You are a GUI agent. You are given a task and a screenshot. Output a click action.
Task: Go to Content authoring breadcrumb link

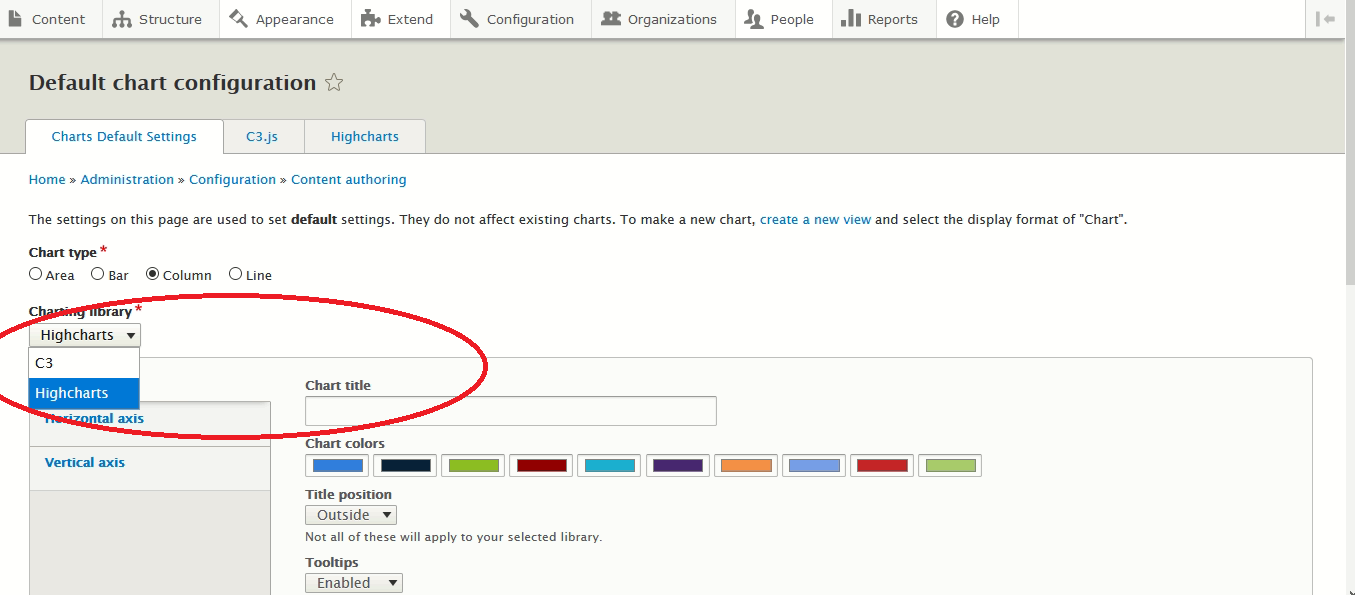[348, 180]
